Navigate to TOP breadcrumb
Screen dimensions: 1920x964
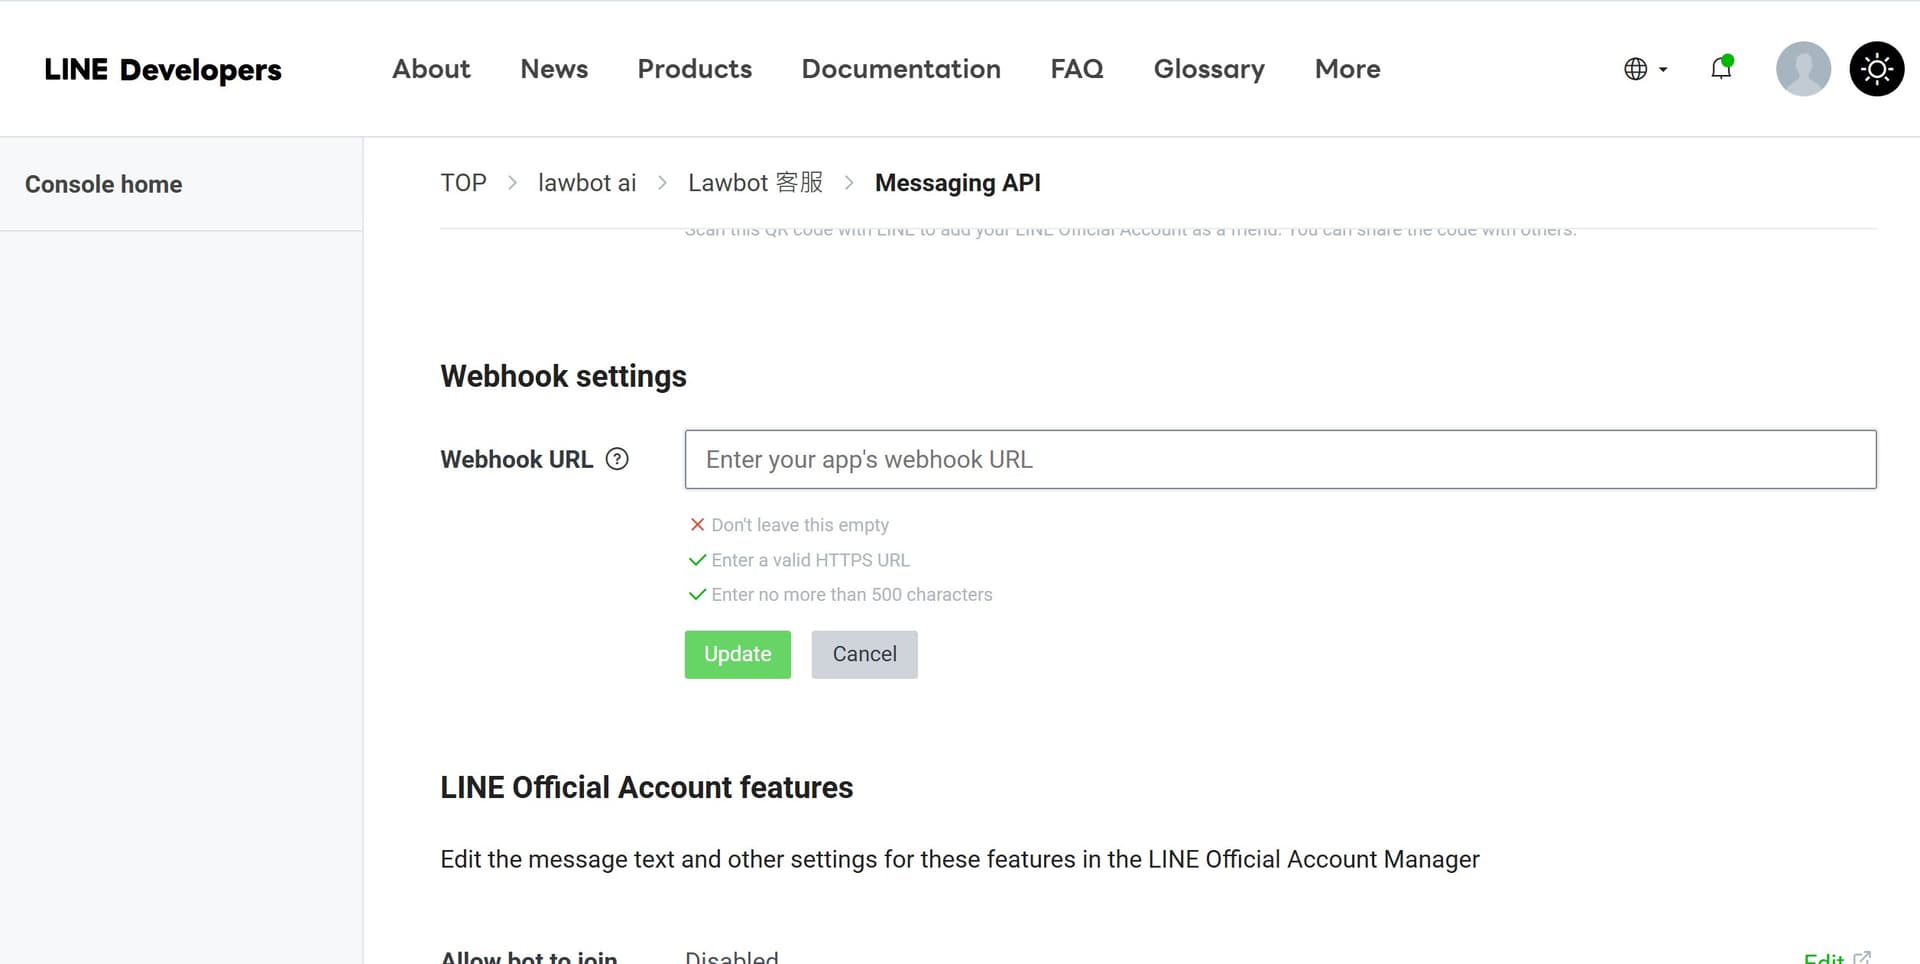coord(463,183)
